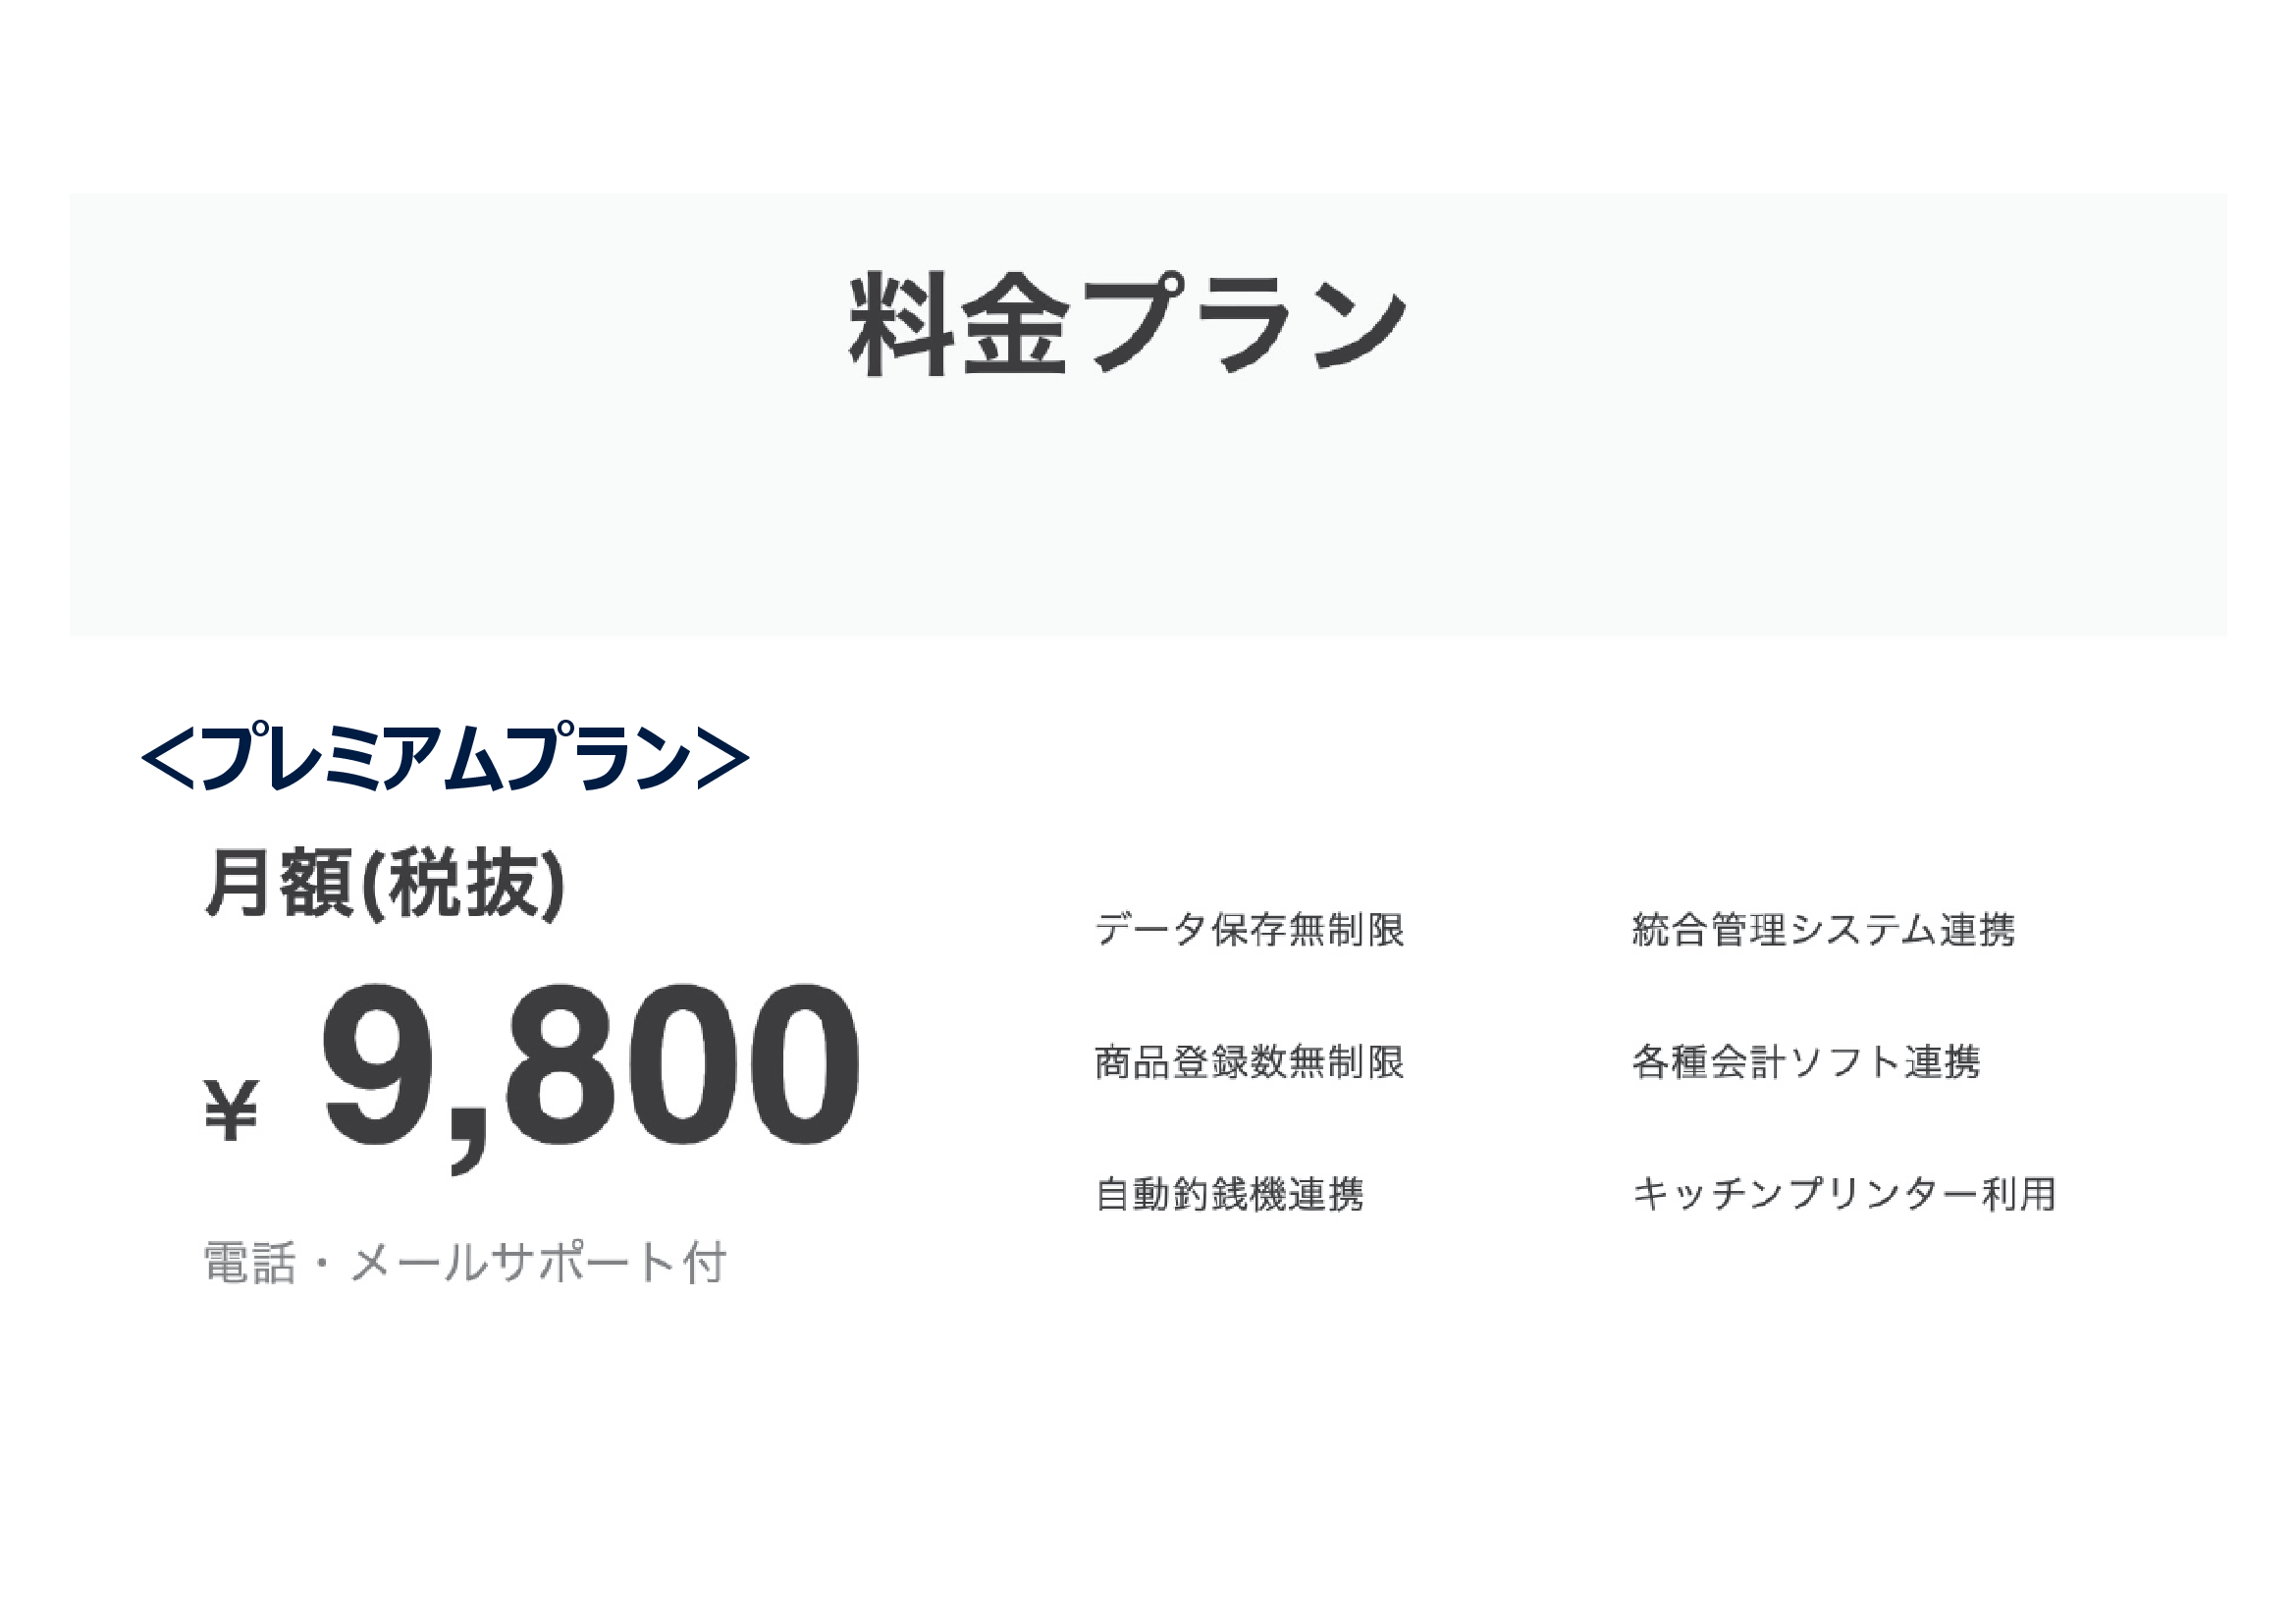
Task: Select 電話・メールサポート付 note text
Action: click(465, 1263)
